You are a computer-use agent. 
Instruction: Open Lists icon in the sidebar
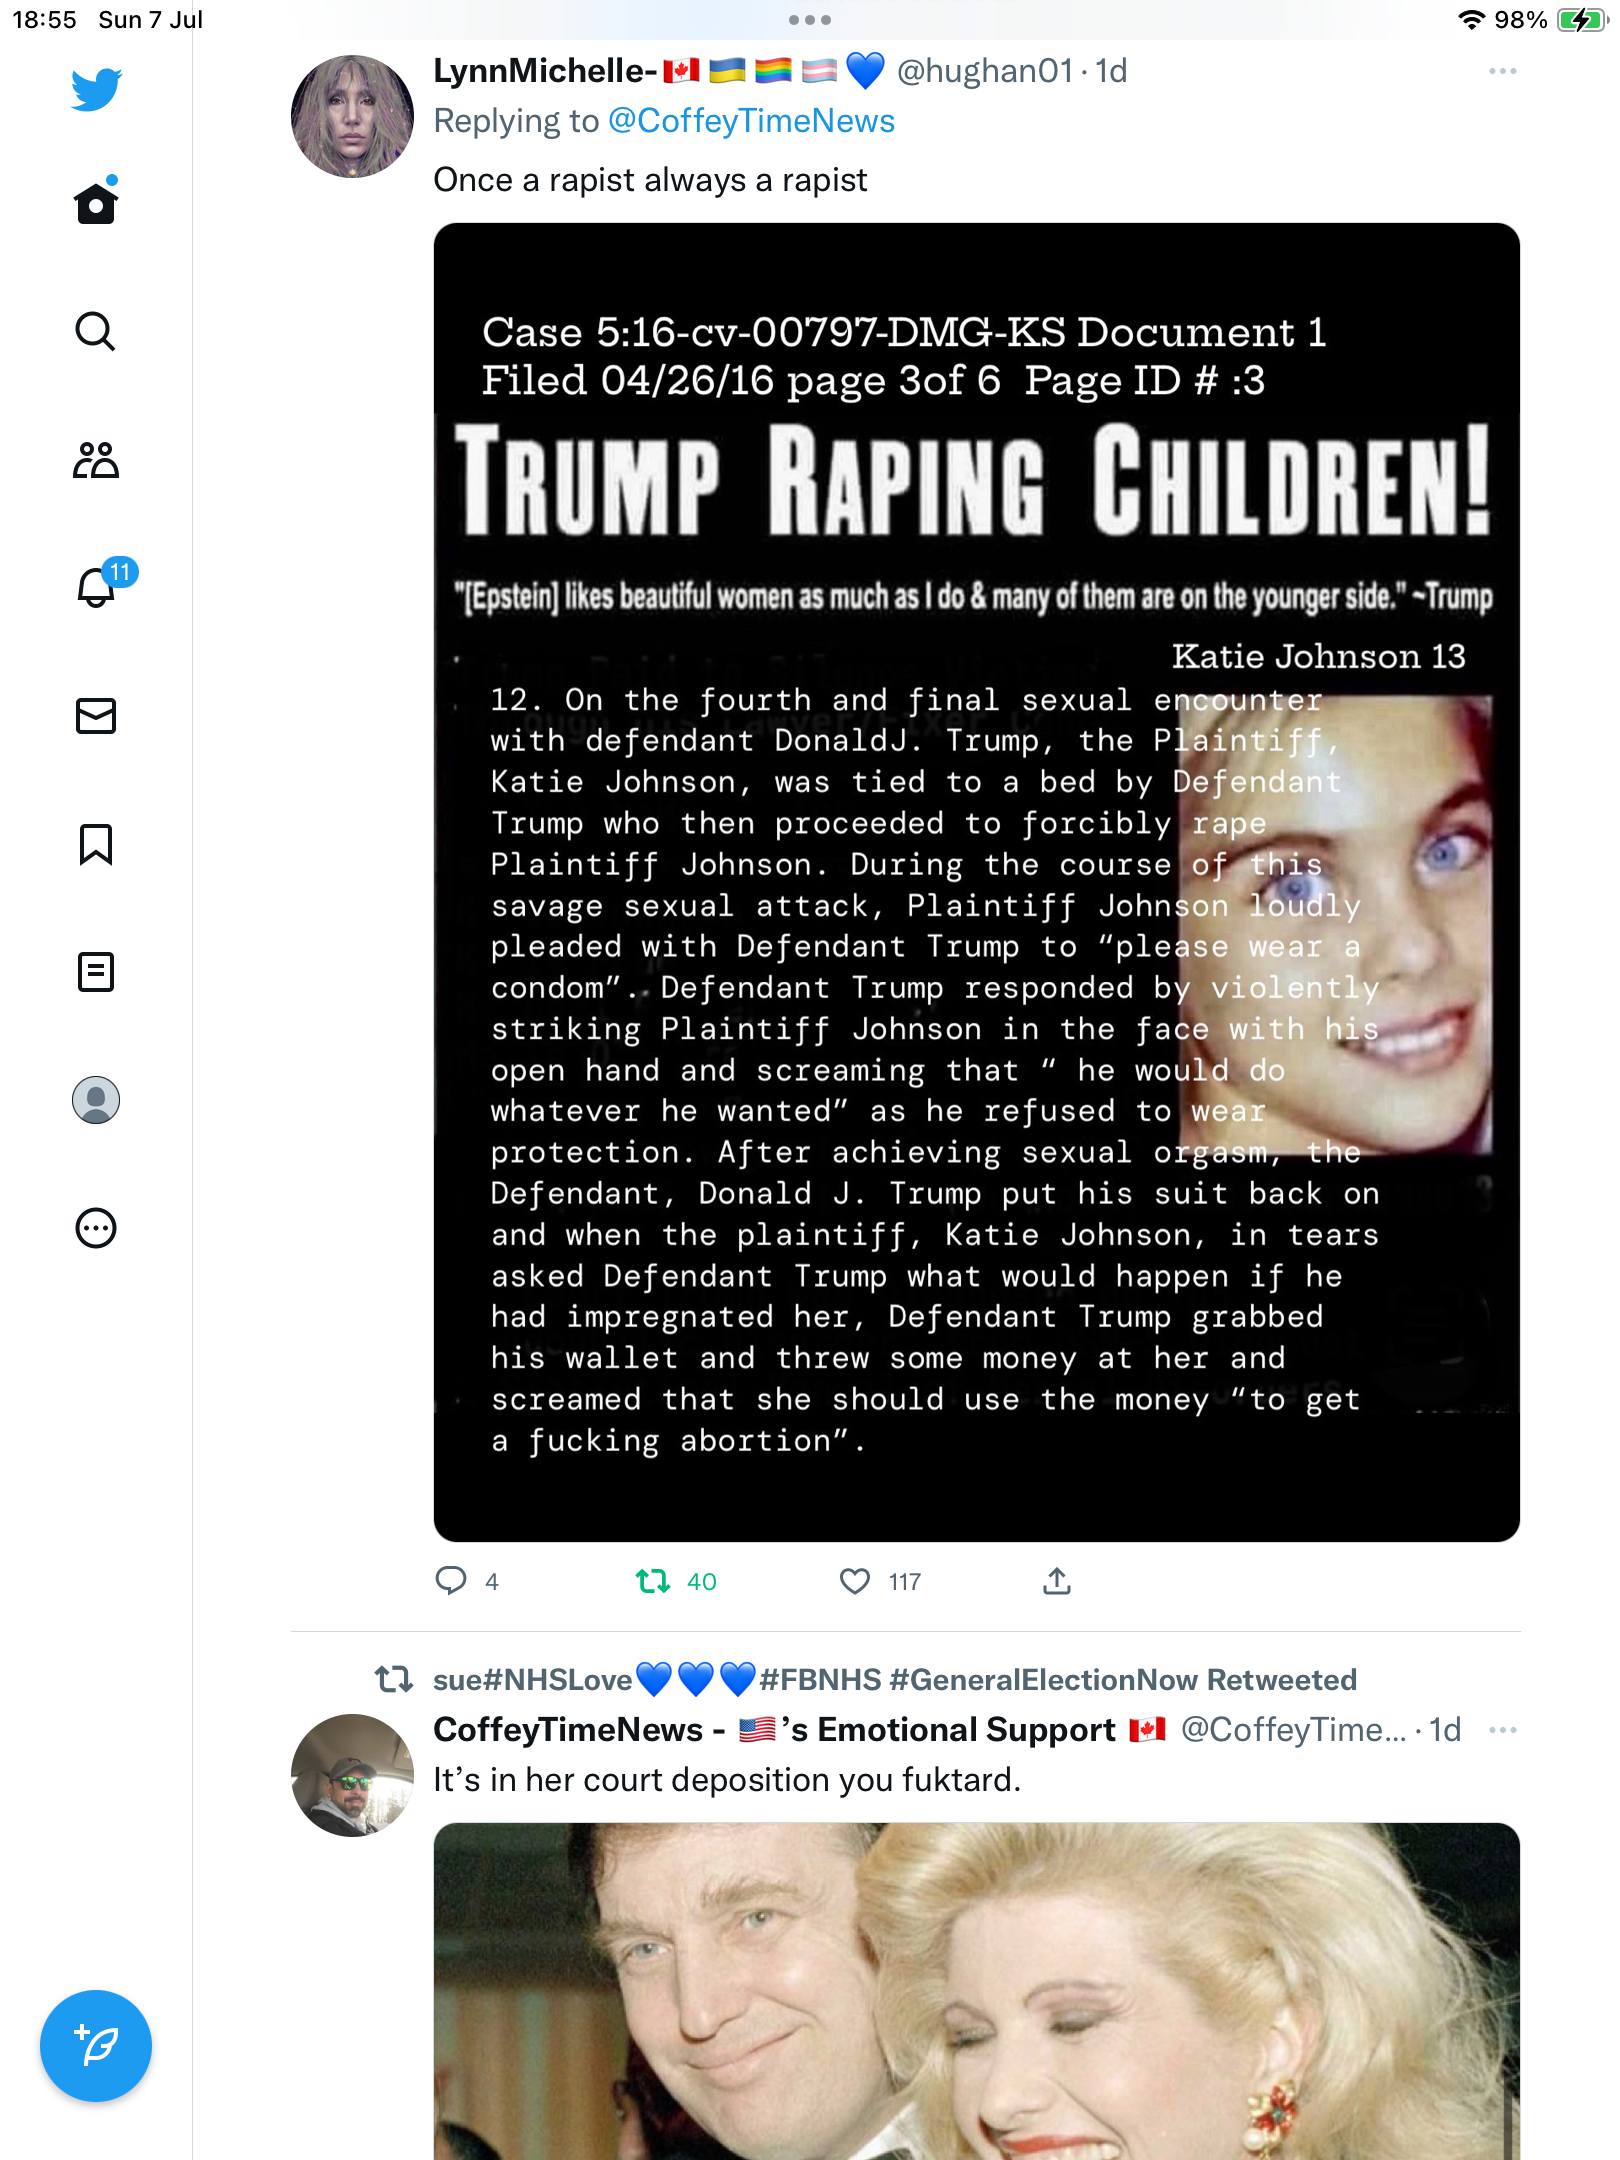point(96,972)
